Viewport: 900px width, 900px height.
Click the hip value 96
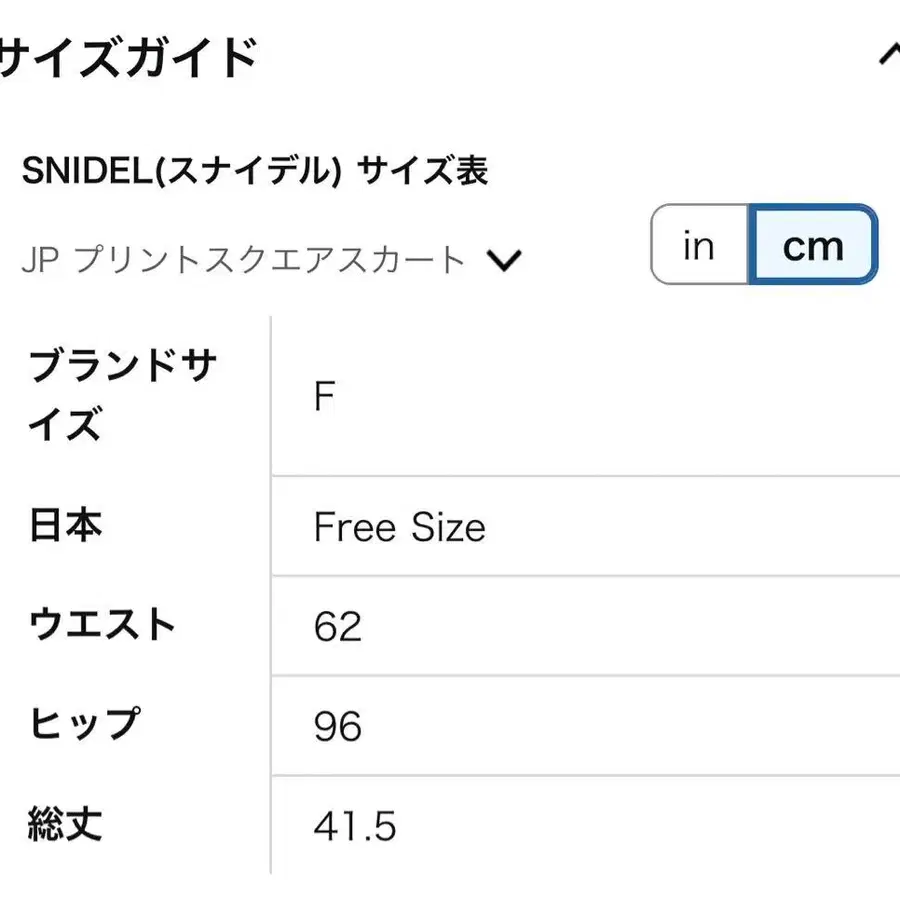337,727
